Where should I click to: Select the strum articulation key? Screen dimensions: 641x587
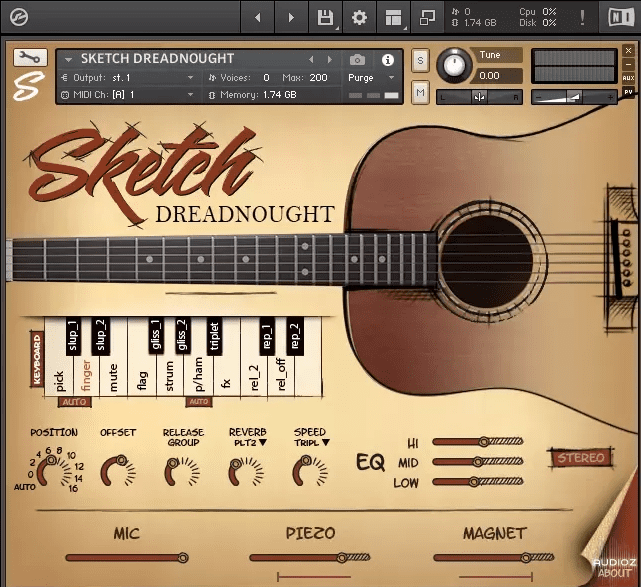point(170,375)
